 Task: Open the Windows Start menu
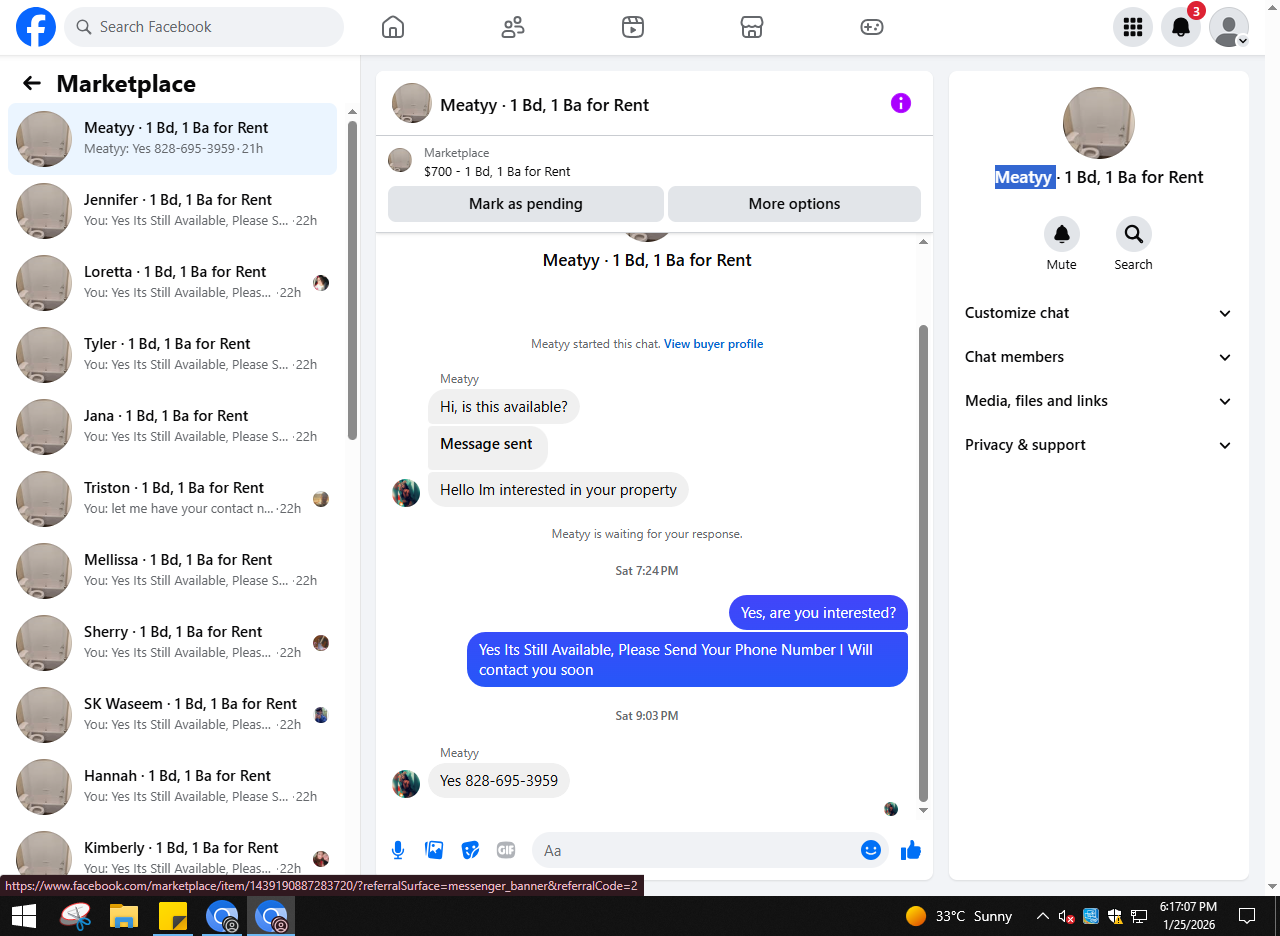(x=24, y=916)
